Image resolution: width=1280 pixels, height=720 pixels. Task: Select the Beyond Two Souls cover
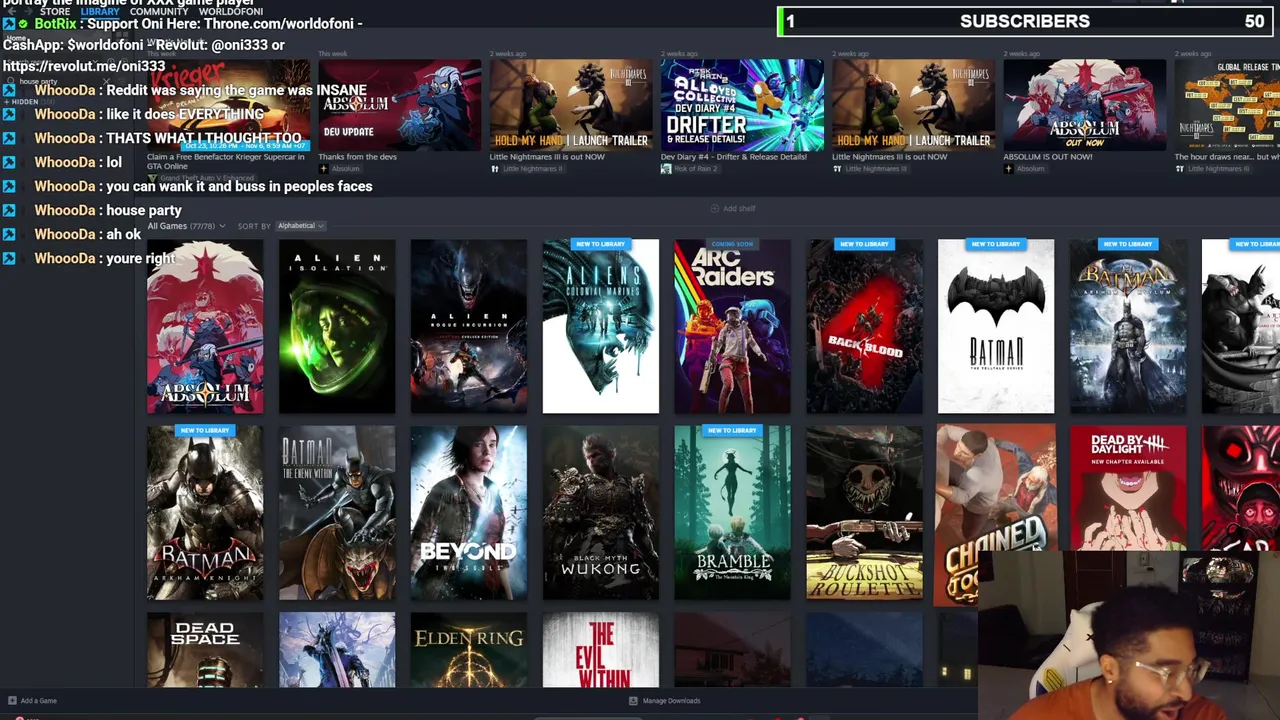click(x=469, y=513)
